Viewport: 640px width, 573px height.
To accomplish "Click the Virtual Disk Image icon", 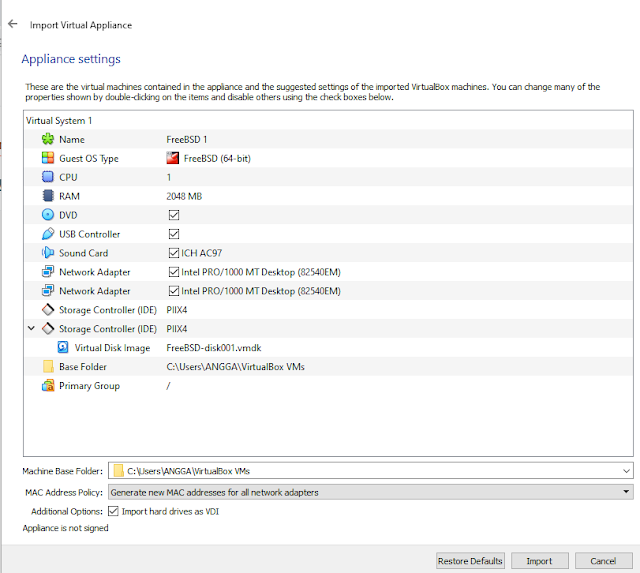I will pyautogui.click(x=63, y=347).
